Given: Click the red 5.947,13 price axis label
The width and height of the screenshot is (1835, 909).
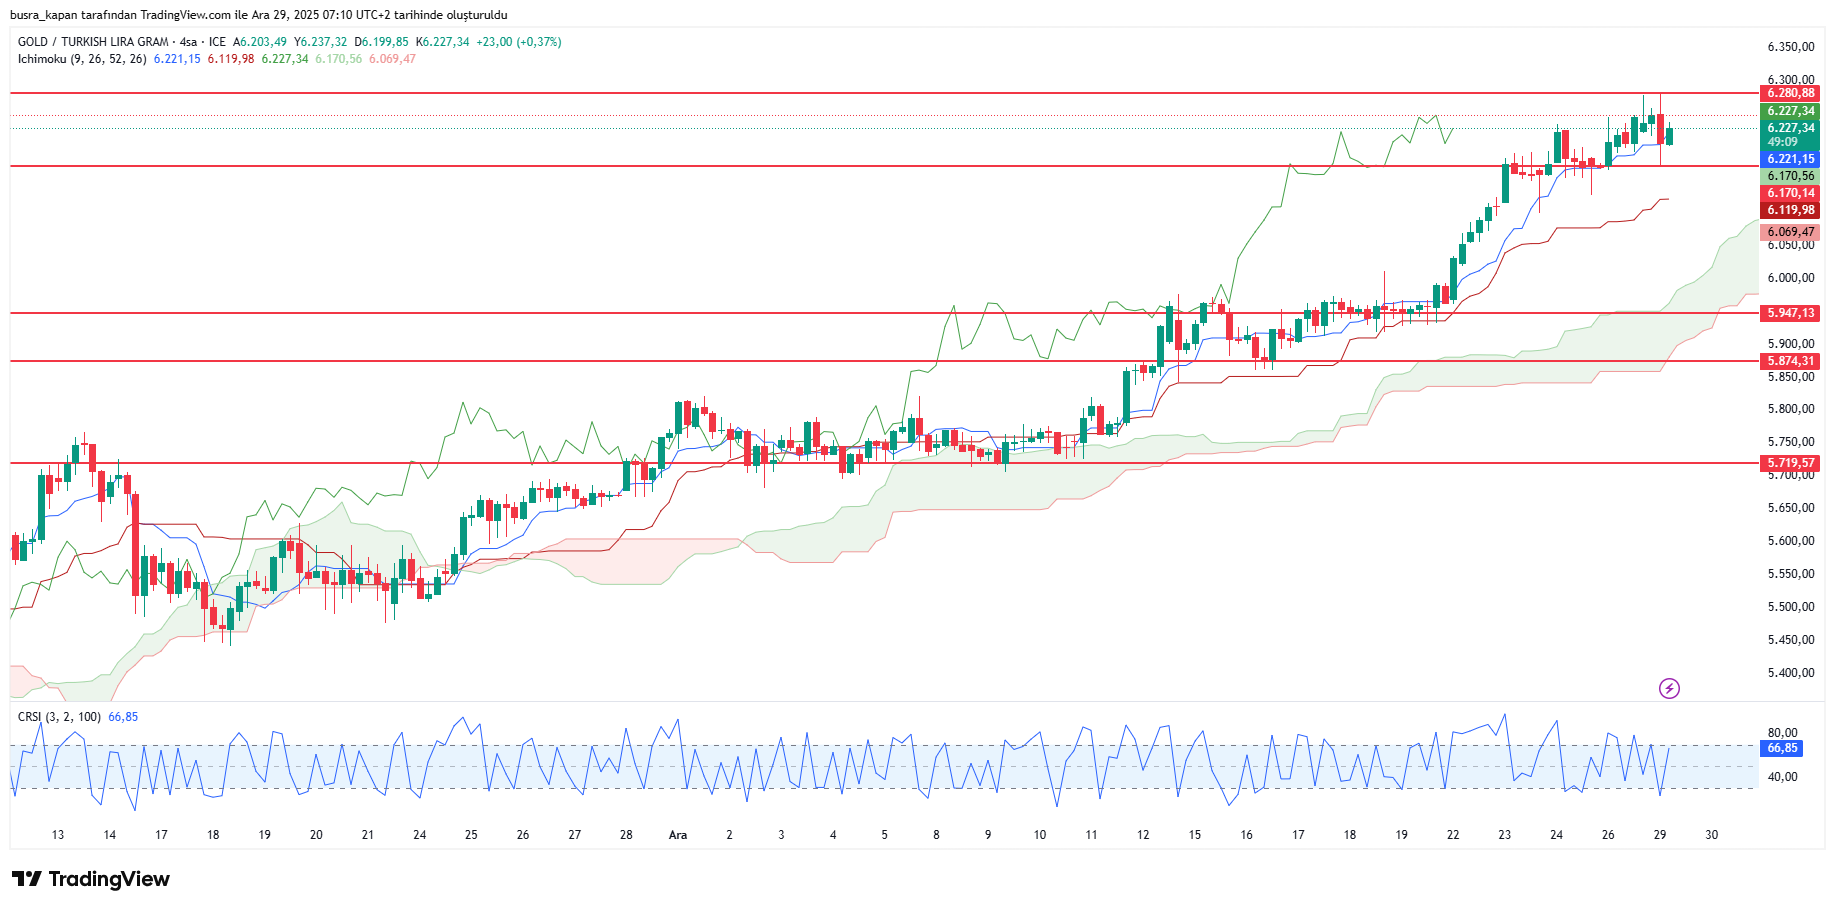Looking at the screenshot, I should 1789,313.
